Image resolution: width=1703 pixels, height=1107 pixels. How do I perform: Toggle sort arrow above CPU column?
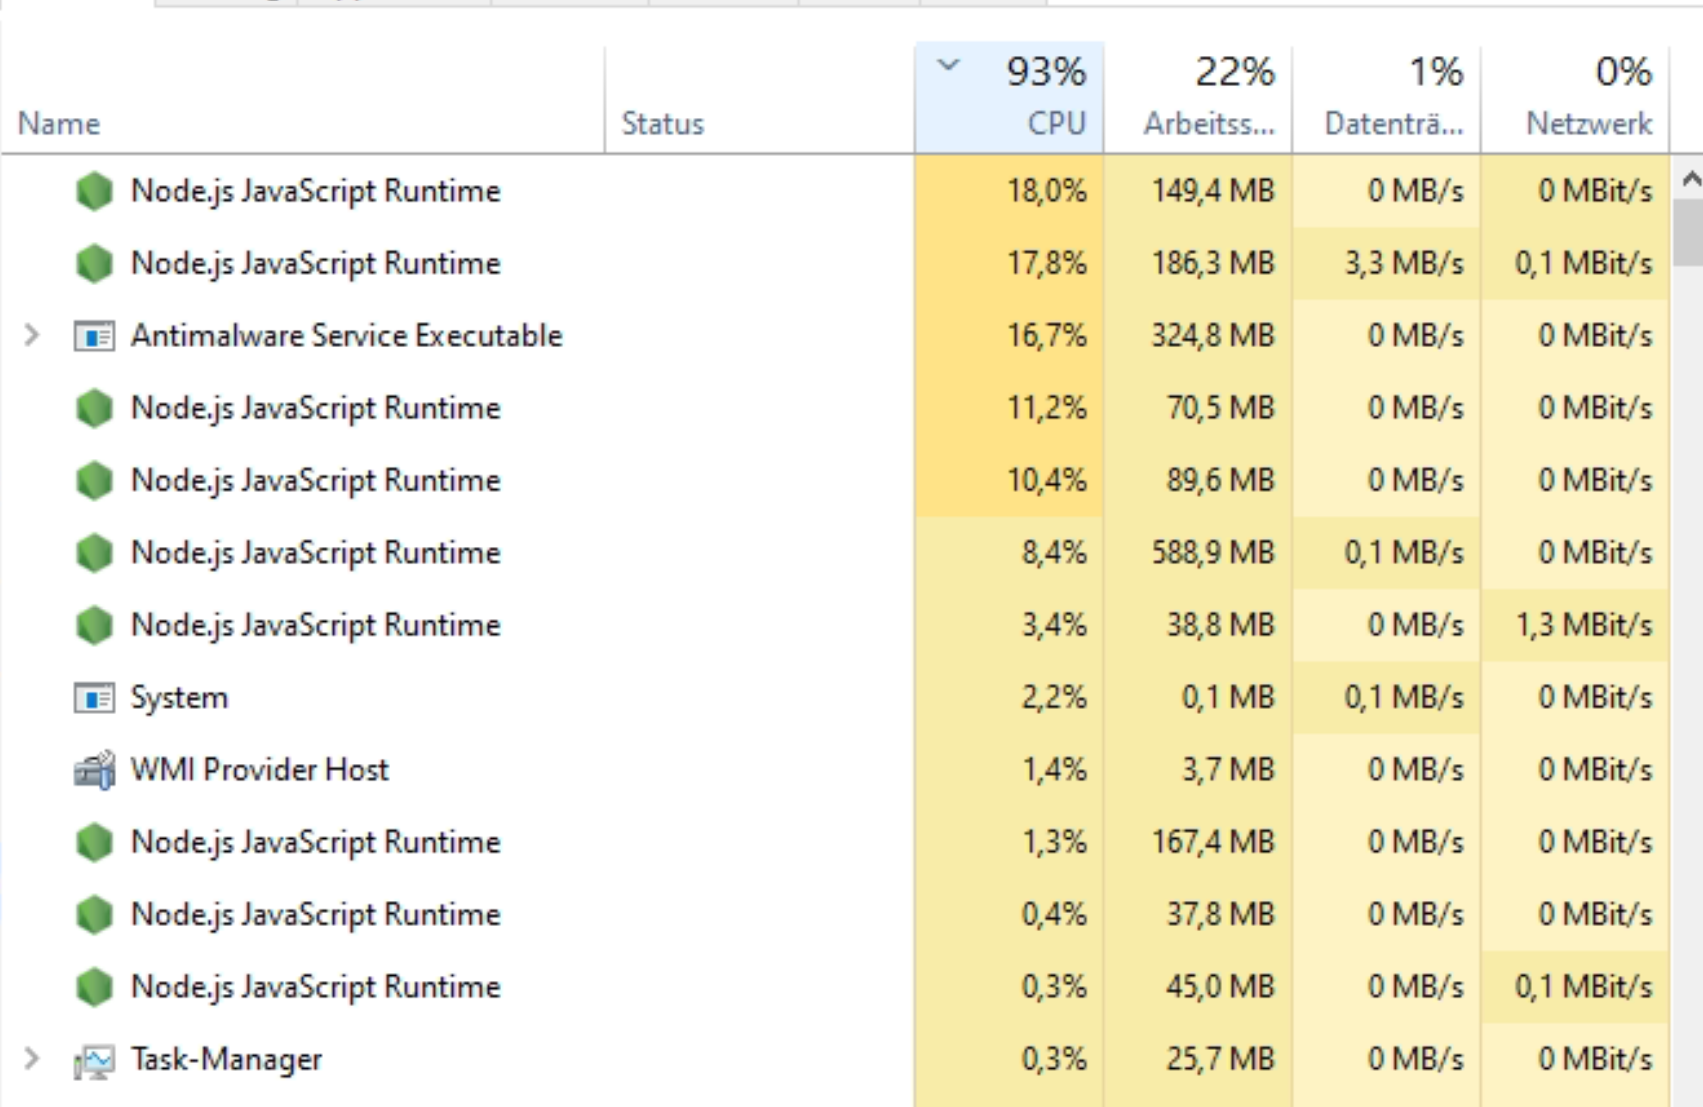[x=948, y=66]
